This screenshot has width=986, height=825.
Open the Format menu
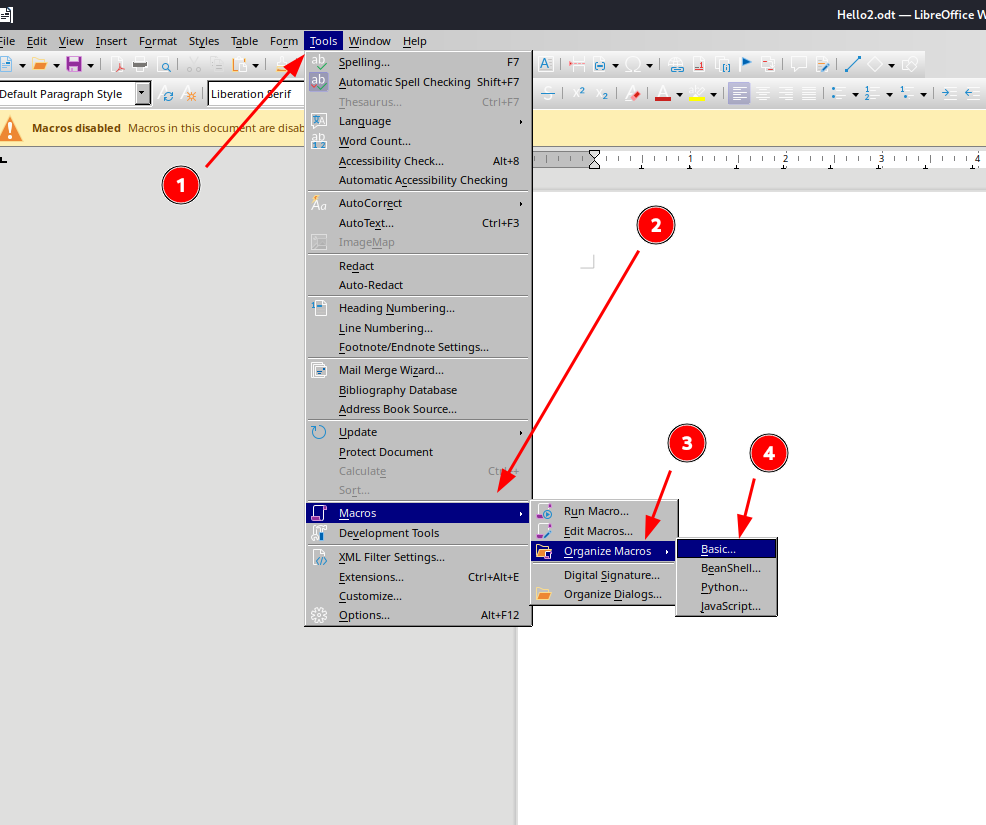(158, 42)
